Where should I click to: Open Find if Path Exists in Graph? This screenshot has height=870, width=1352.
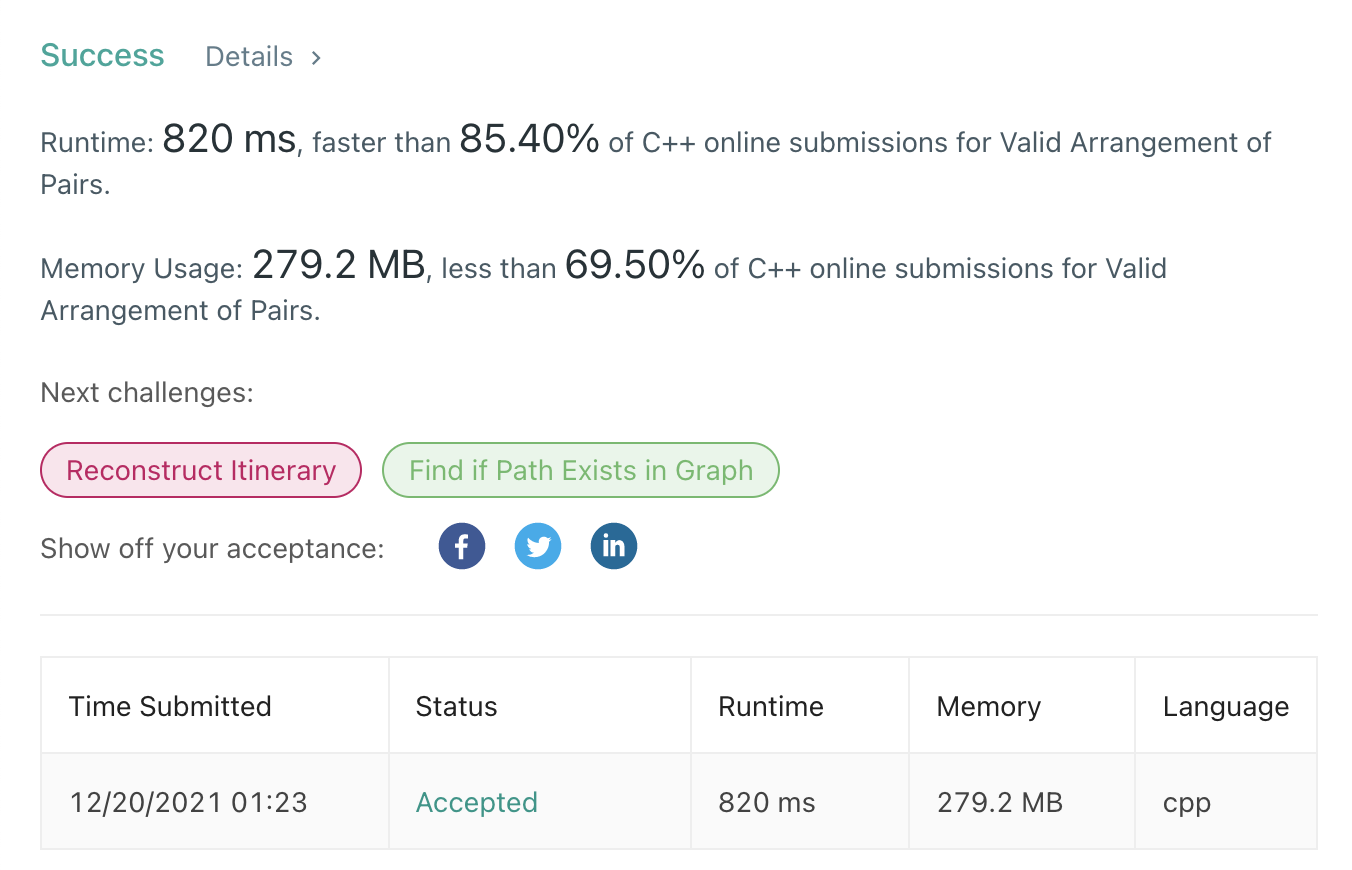[x=580, y=470]
